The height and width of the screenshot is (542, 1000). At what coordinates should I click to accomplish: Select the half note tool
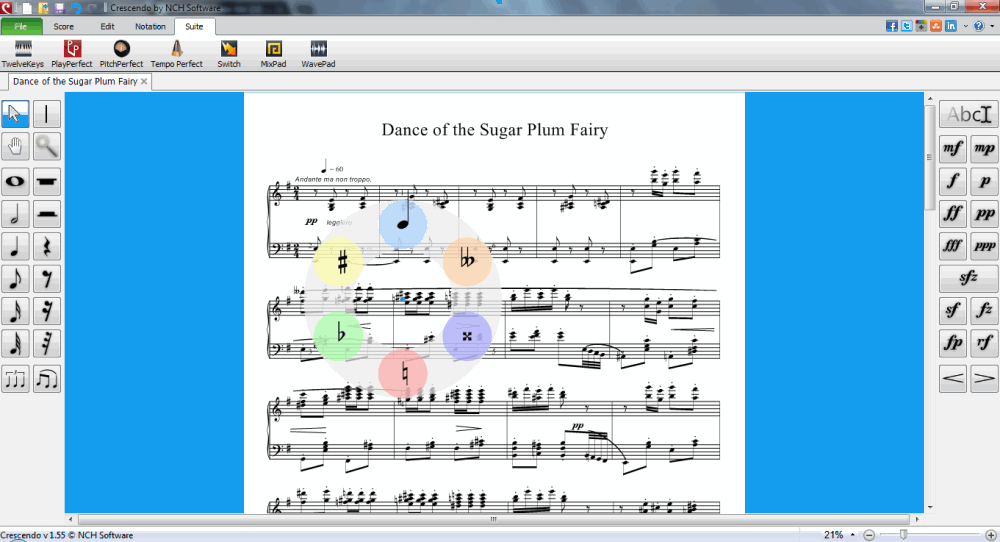click(x=15, y=214)
